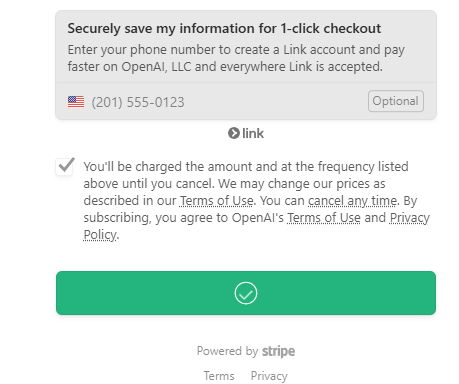The height and width of the screenshot is (384, 459).
Task: Open the Privacy Policy link in agreement text
Action: (409, 218)
